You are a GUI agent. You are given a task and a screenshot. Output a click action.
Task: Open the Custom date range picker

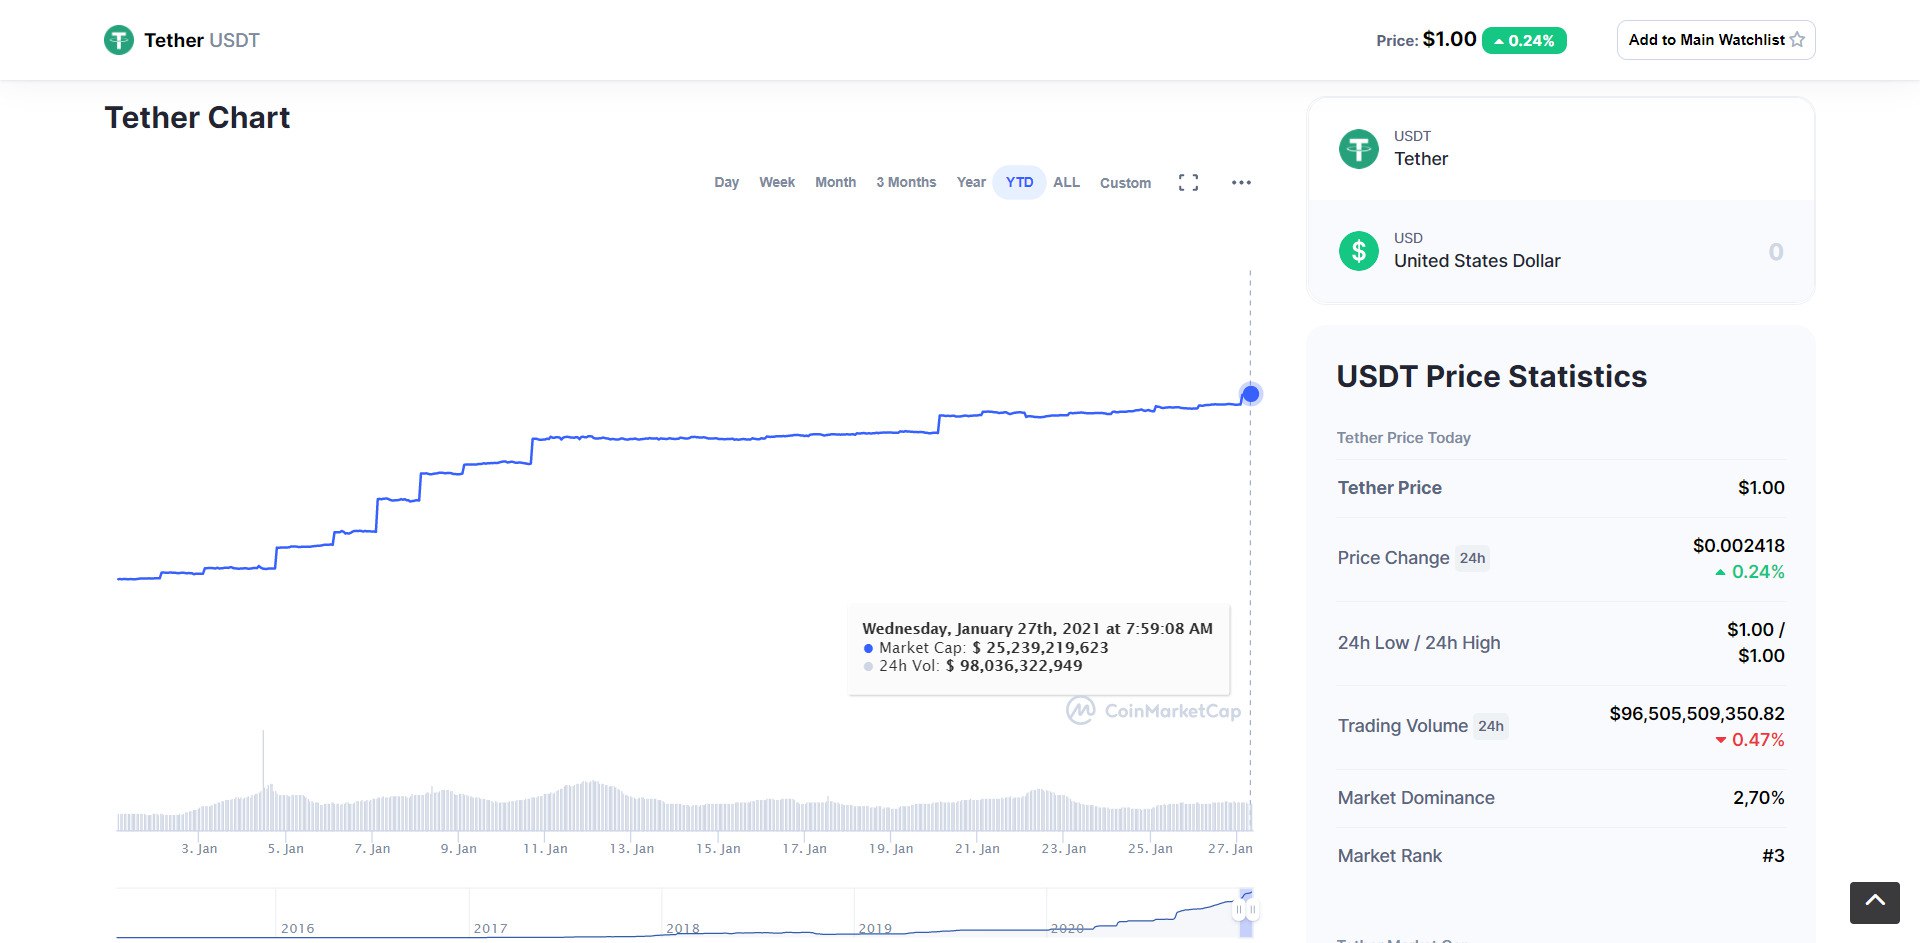[1125, 183]
